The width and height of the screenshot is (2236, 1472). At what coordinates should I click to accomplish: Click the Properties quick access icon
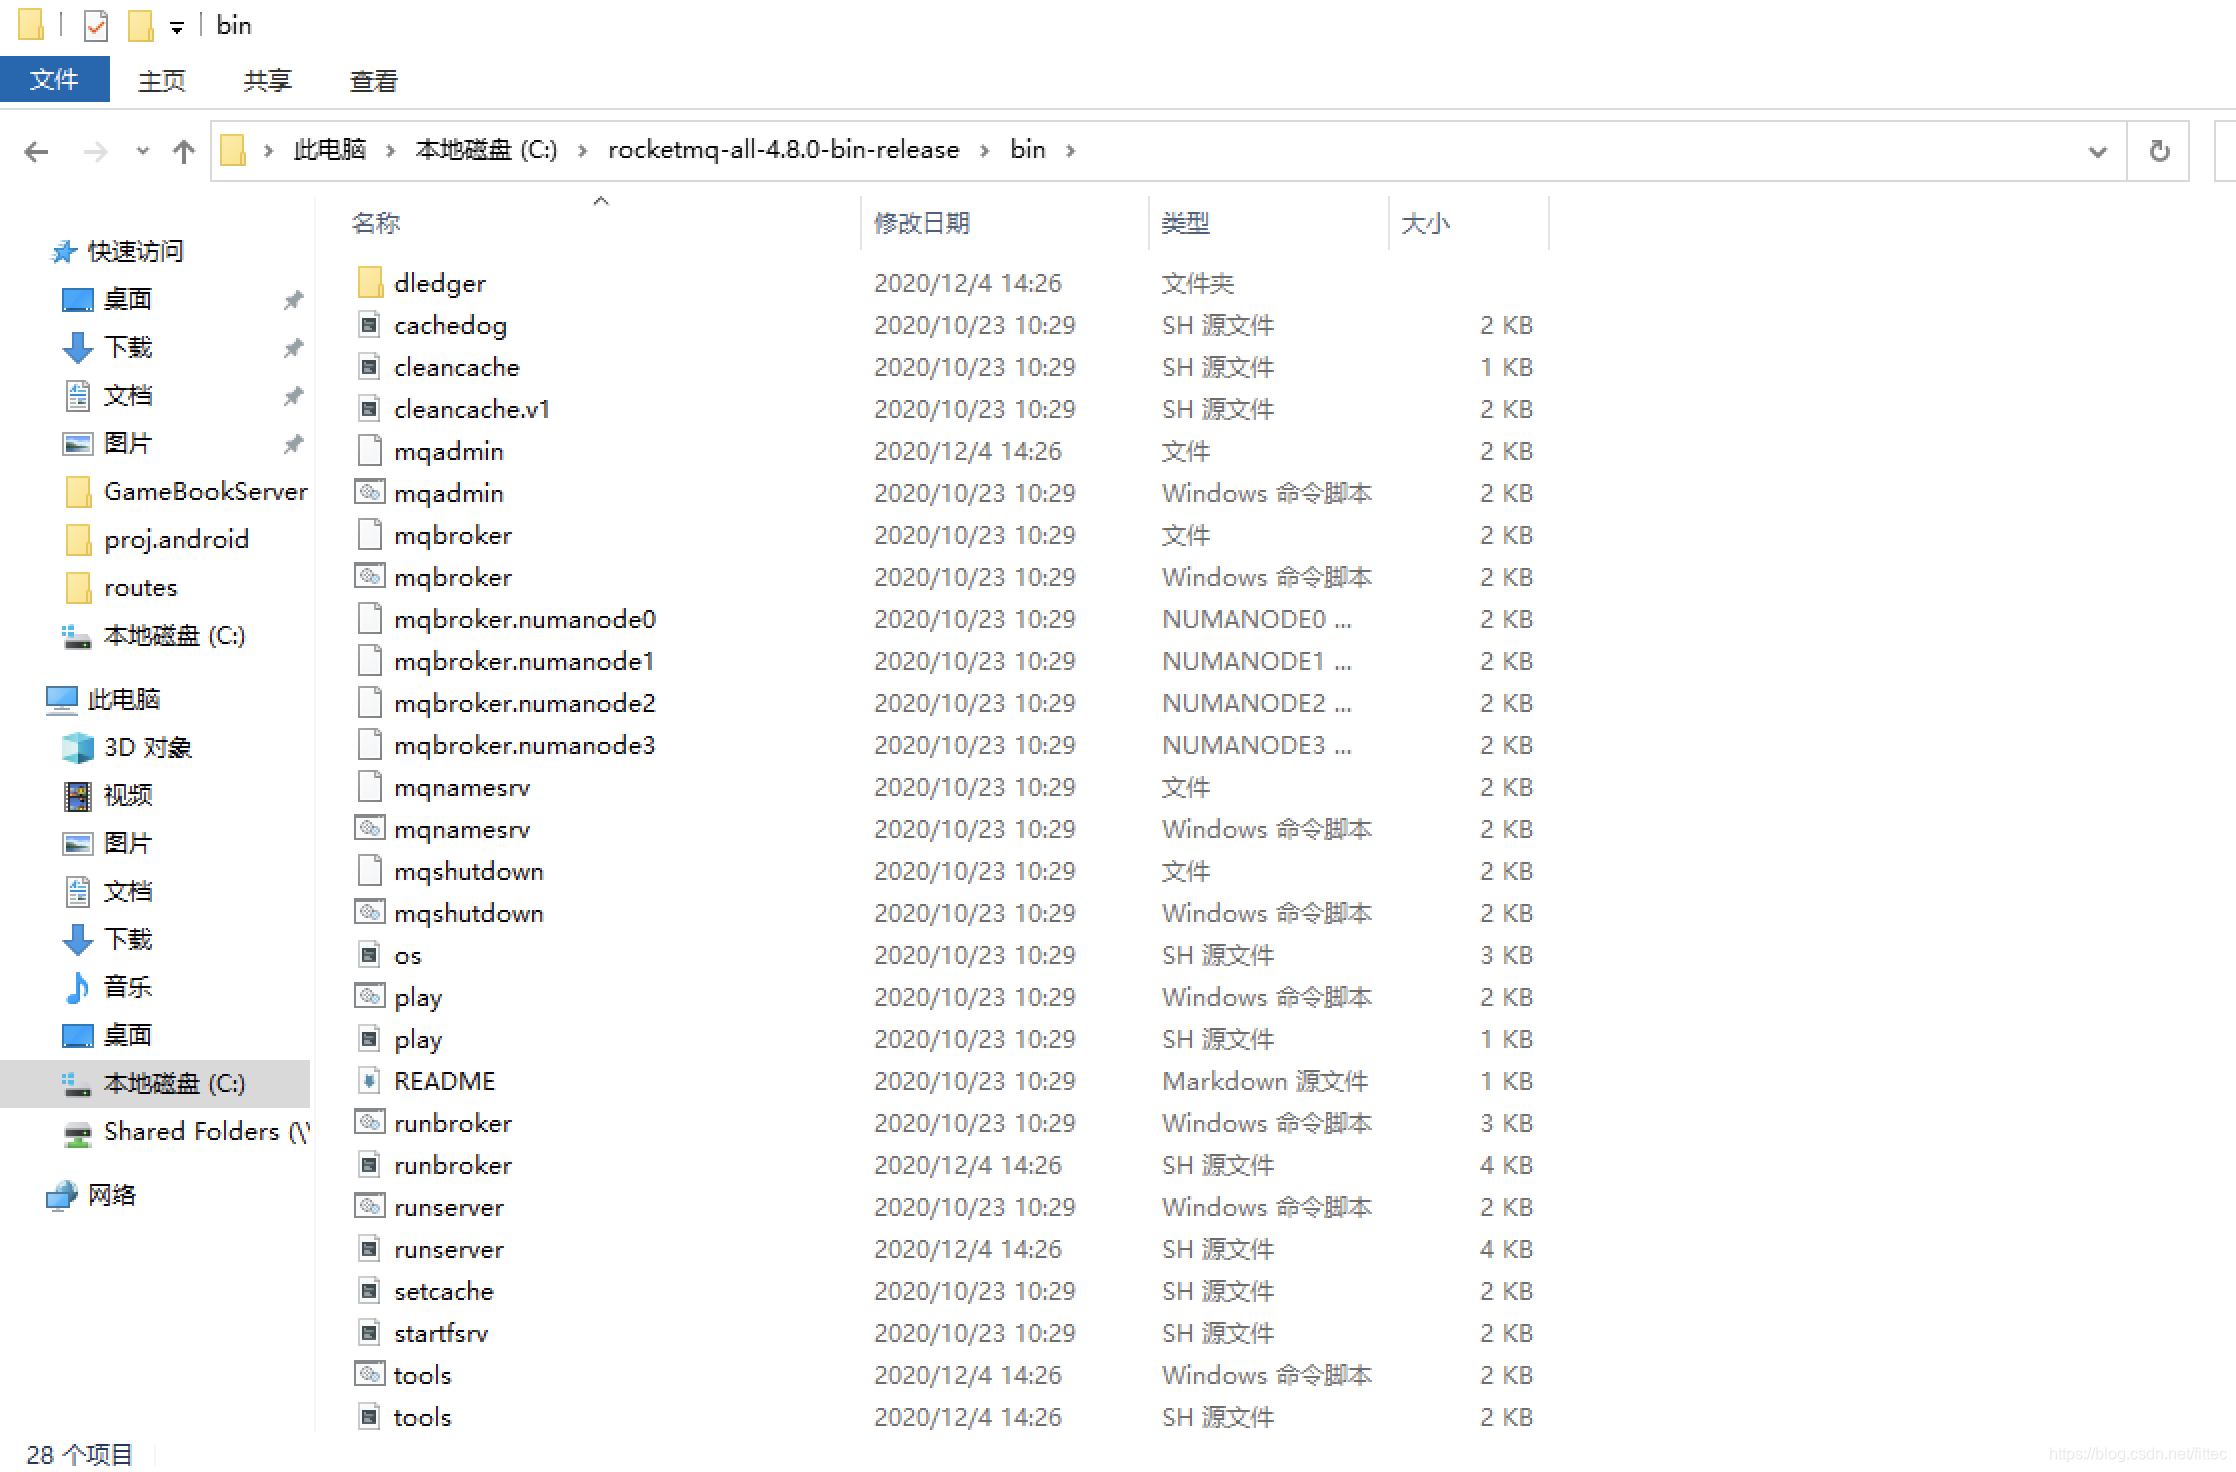[x=96, y=25]
